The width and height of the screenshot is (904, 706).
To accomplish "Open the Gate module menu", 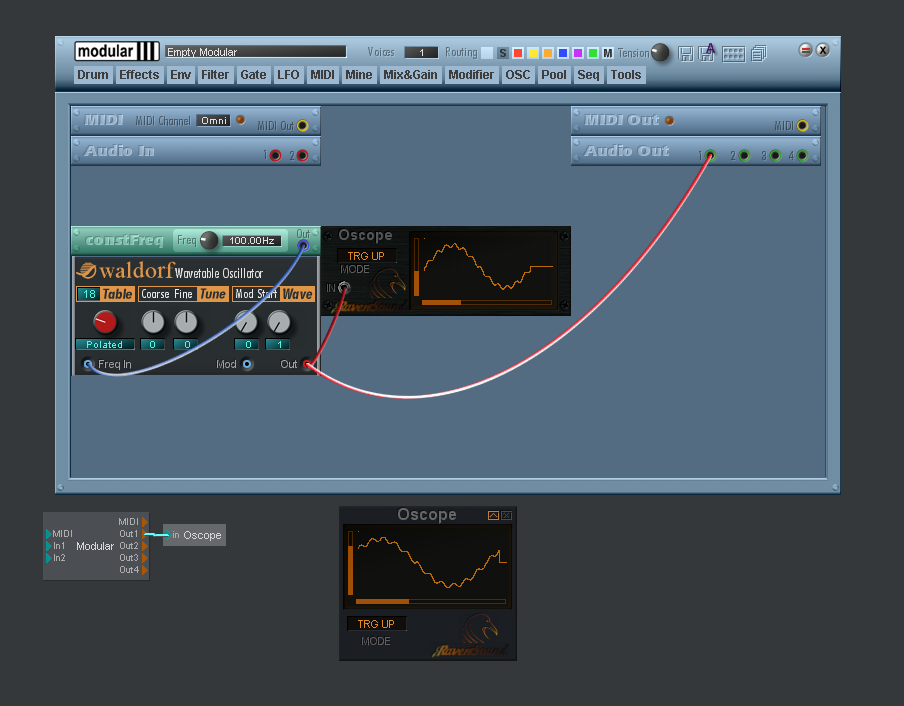I will point(253,75).
